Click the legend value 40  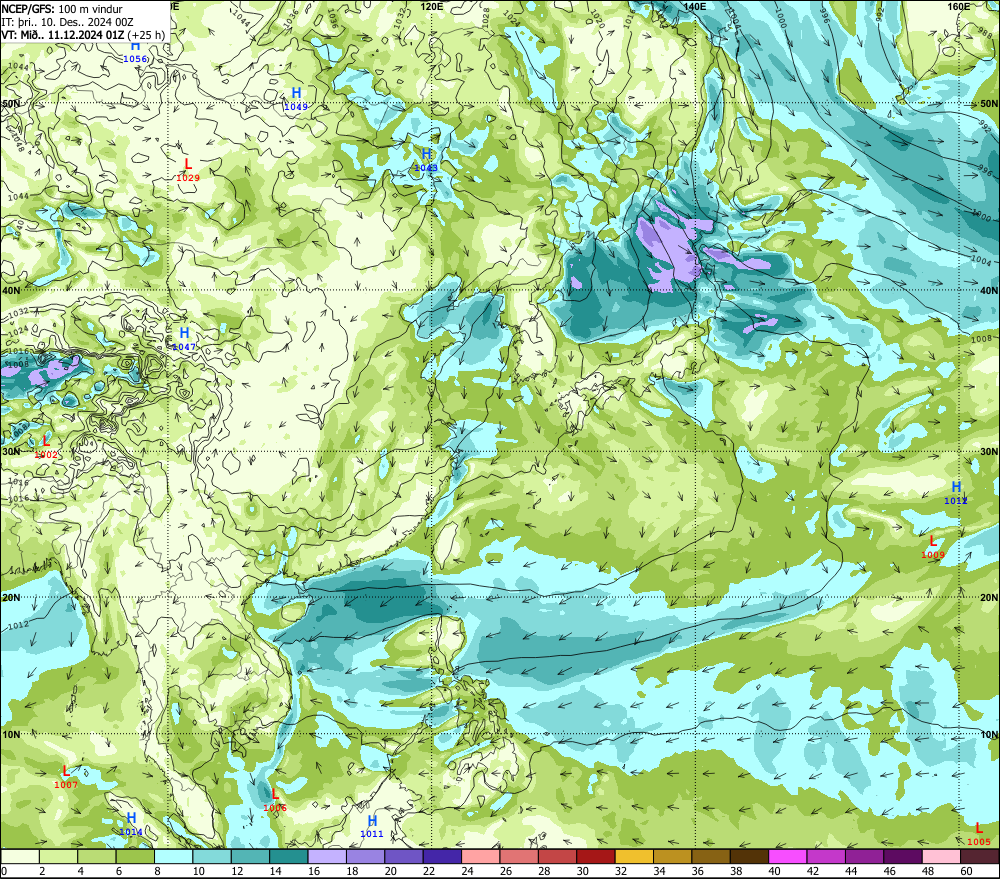[775, 871]
